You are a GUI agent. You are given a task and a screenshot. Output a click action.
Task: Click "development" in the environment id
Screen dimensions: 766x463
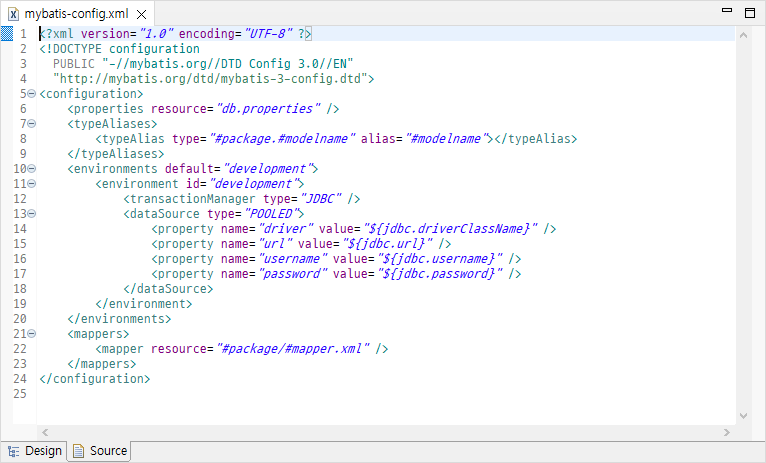point(254,184)
